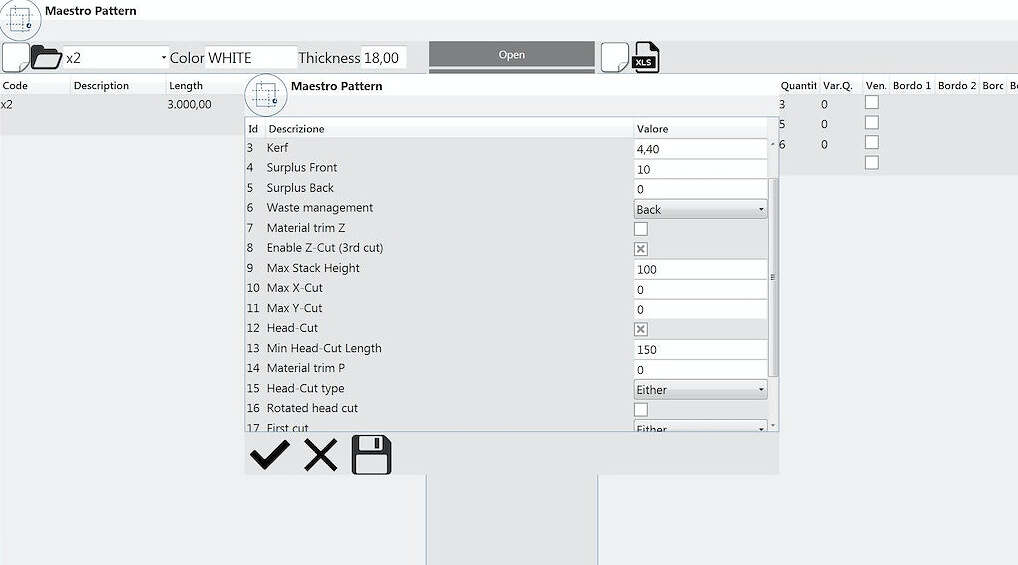Open the folder icon in toolbar
1018x565 pixels.
tap(46, 58)
